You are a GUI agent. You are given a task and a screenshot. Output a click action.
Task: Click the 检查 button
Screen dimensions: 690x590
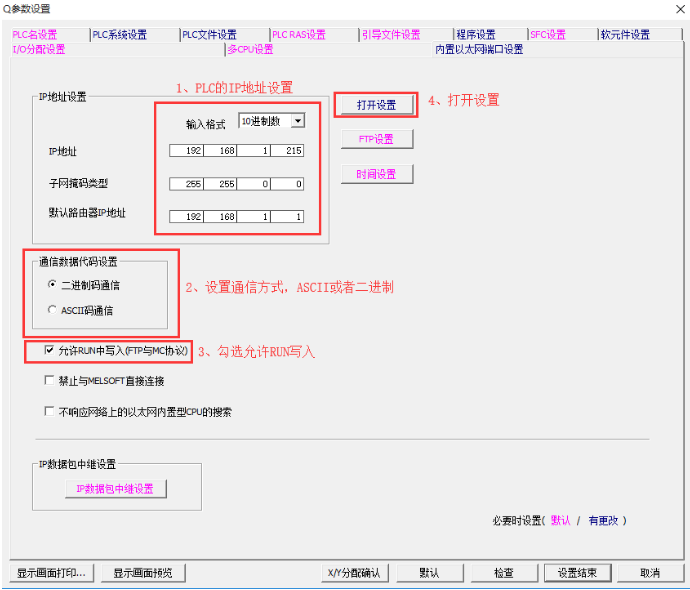504,573
